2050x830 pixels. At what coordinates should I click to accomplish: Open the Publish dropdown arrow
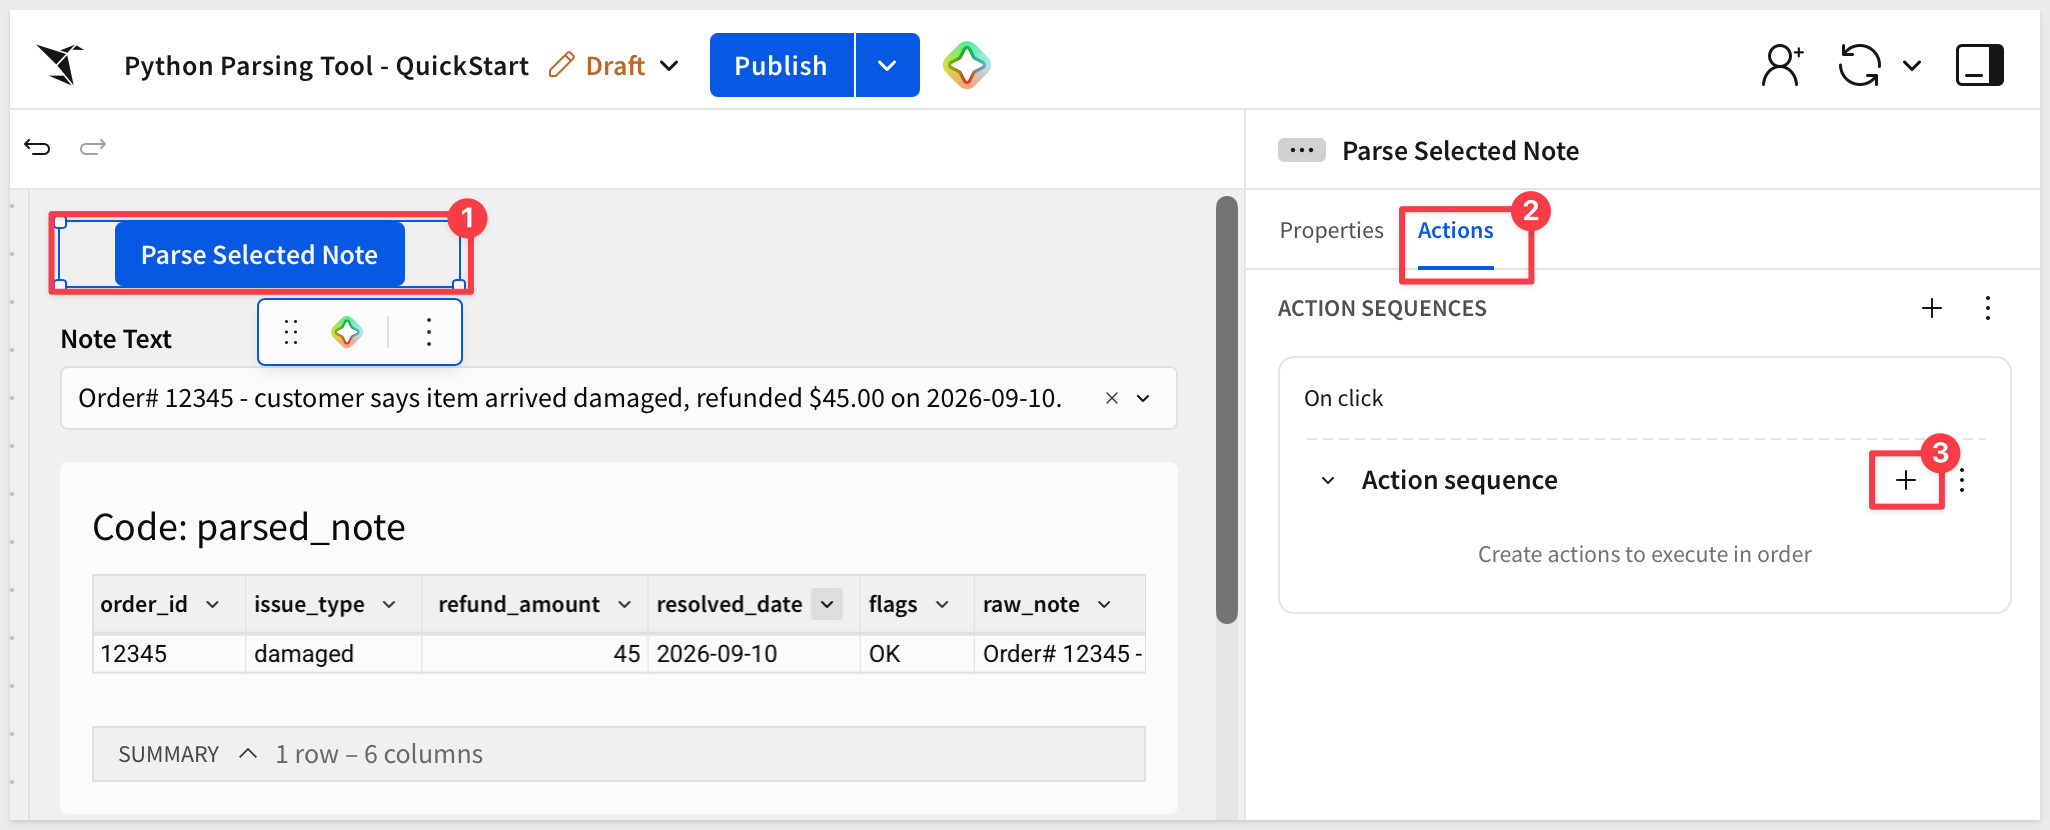[887, 65]
